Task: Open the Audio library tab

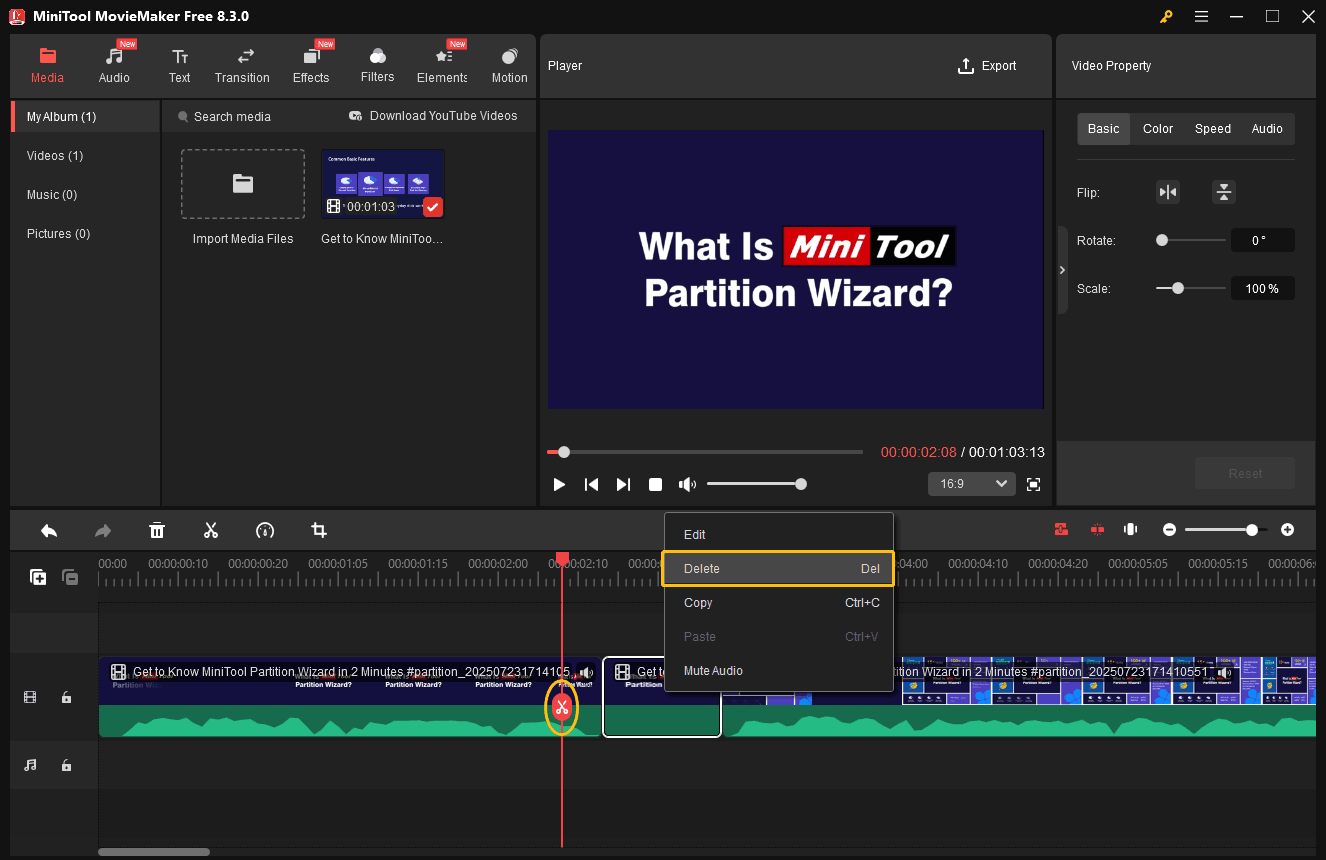Action: [x=114, y=65]
